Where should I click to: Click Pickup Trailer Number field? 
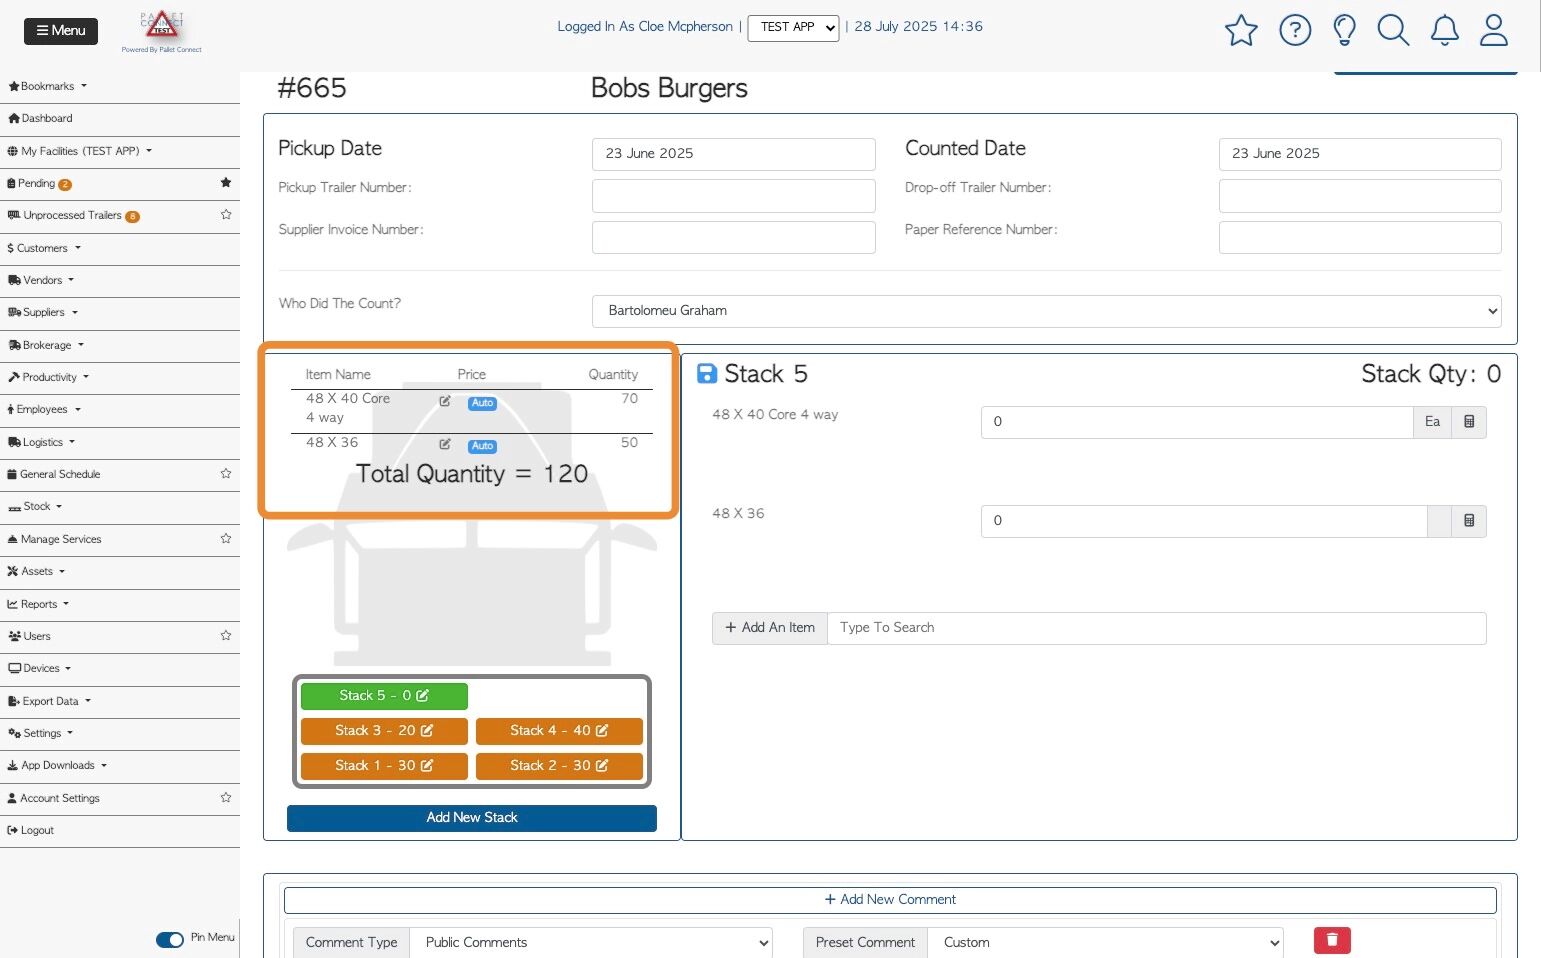[x=734, y=196]
